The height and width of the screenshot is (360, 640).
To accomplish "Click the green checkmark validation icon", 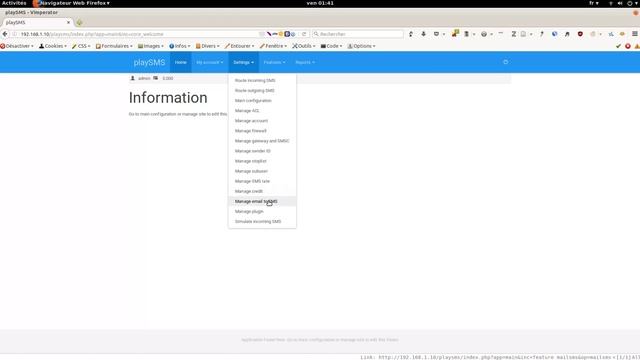I will pyautogui.click(x=618, y=46).
